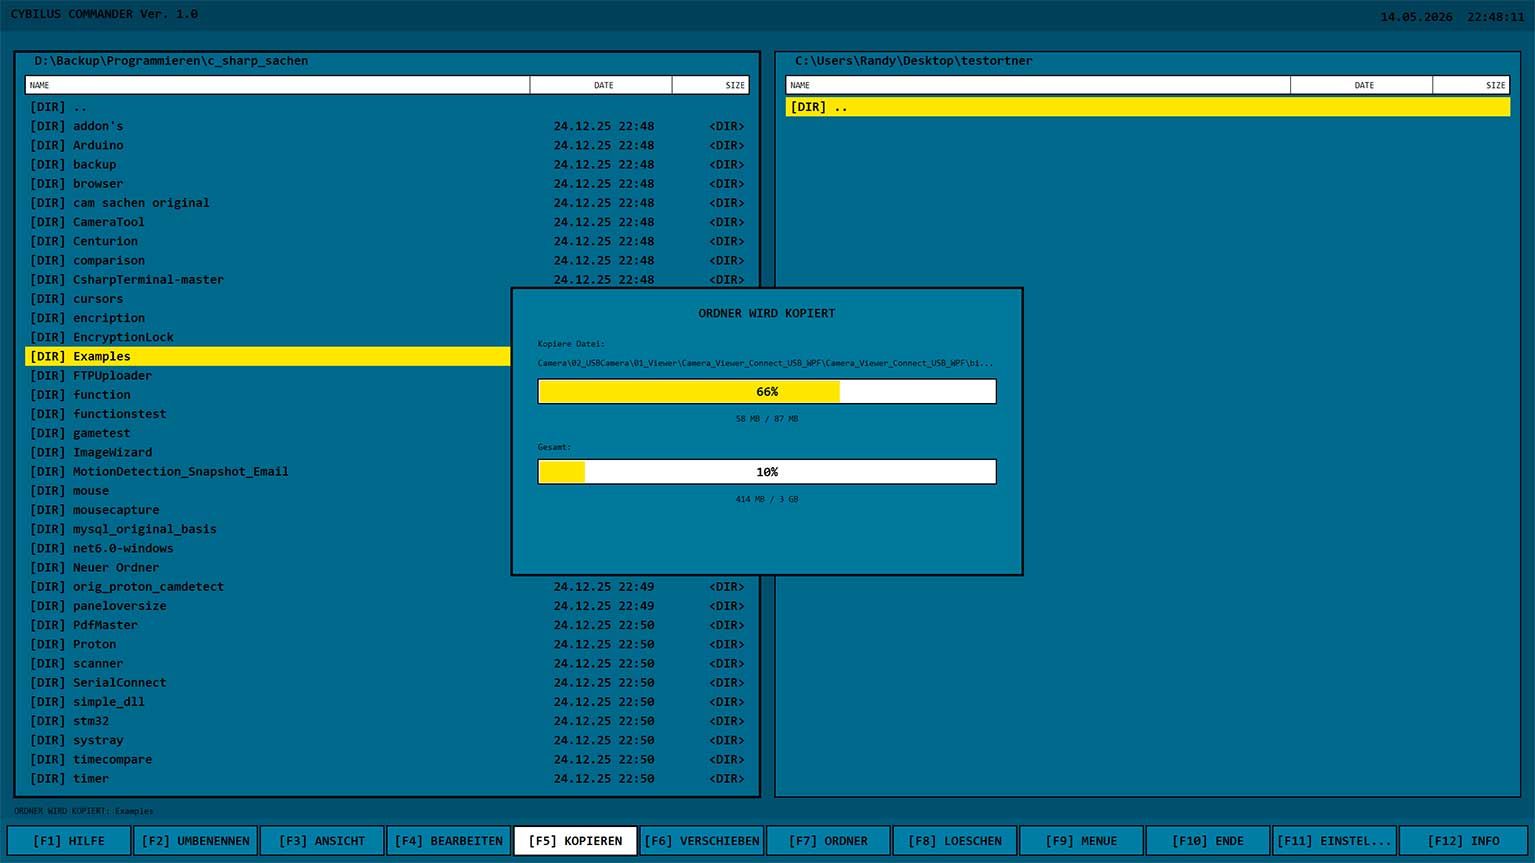This screenshot has height=863, width=1535.
Task: Select the comparison directory
Action: click(x=387, y=260)
